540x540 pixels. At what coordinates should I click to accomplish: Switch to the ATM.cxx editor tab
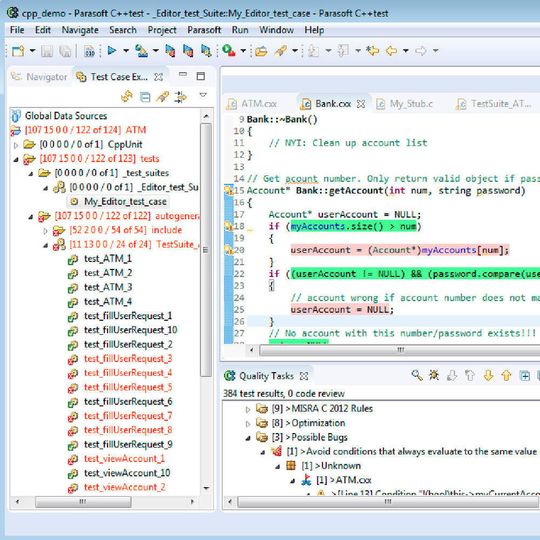[x=252, y=104]
